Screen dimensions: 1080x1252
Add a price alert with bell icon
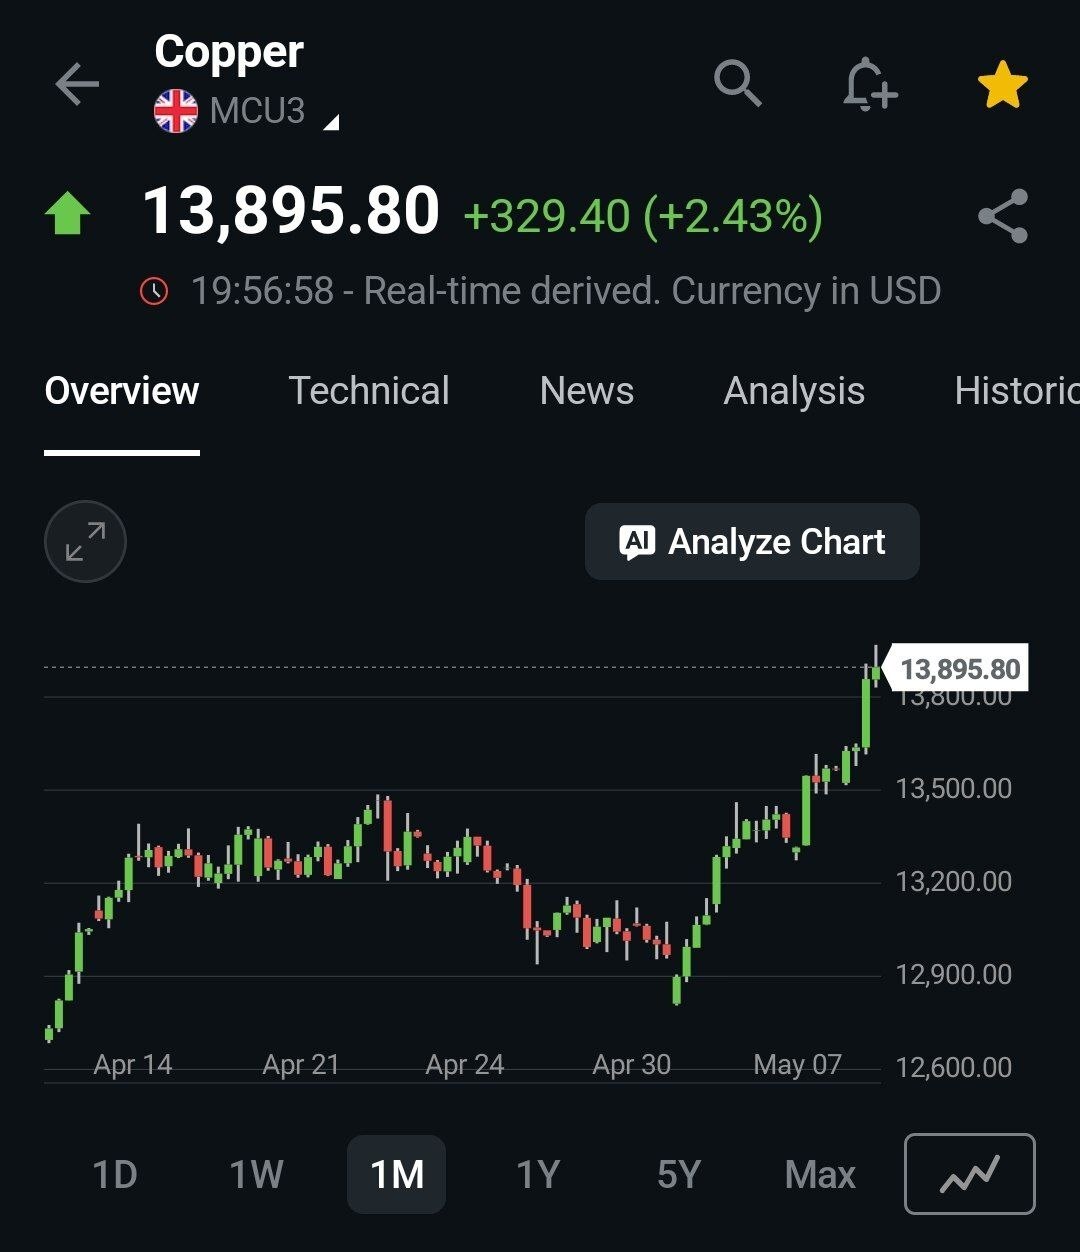869,83
